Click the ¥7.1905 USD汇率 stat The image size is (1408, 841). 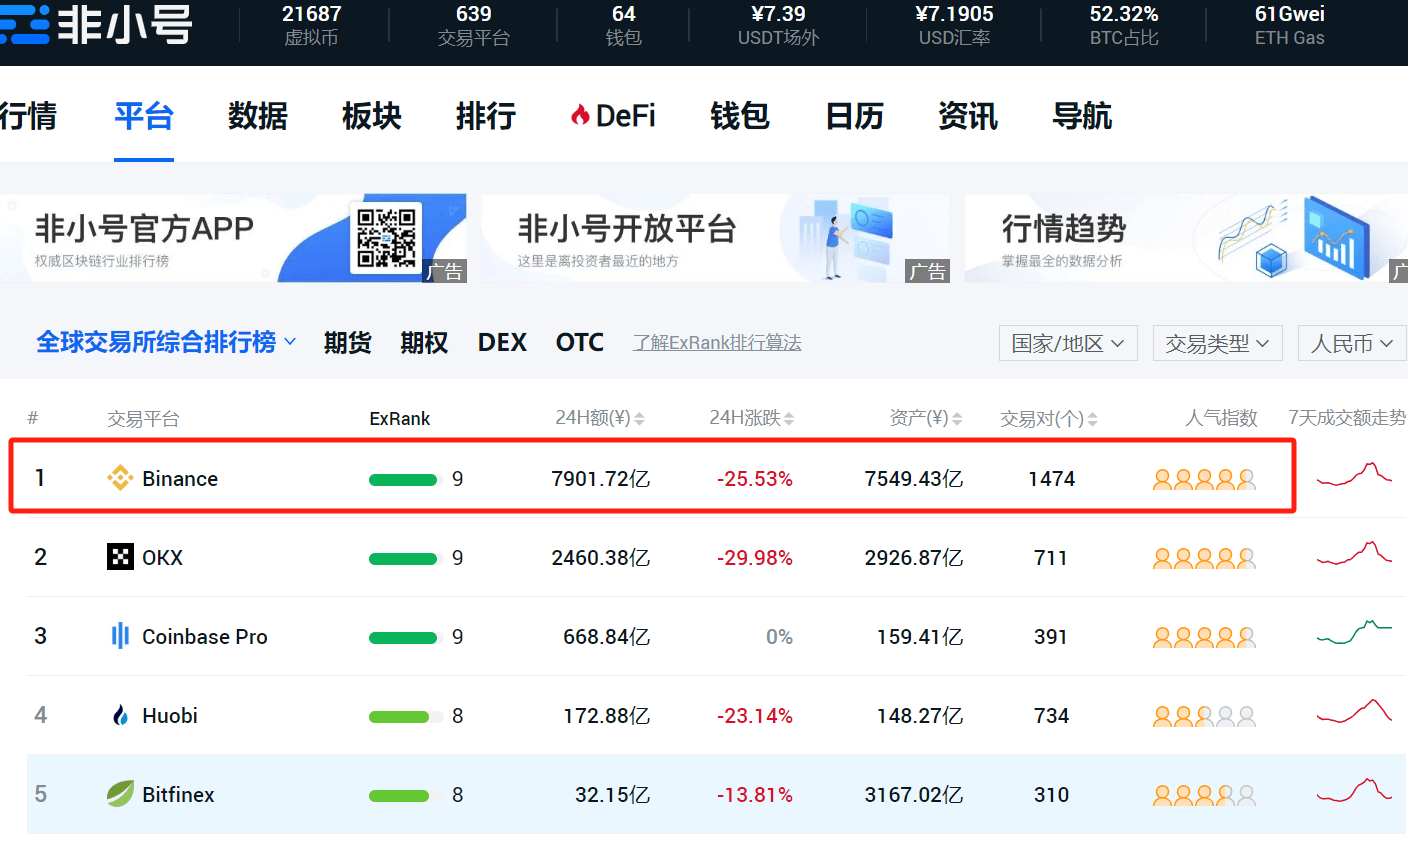[x=955, y=25]
